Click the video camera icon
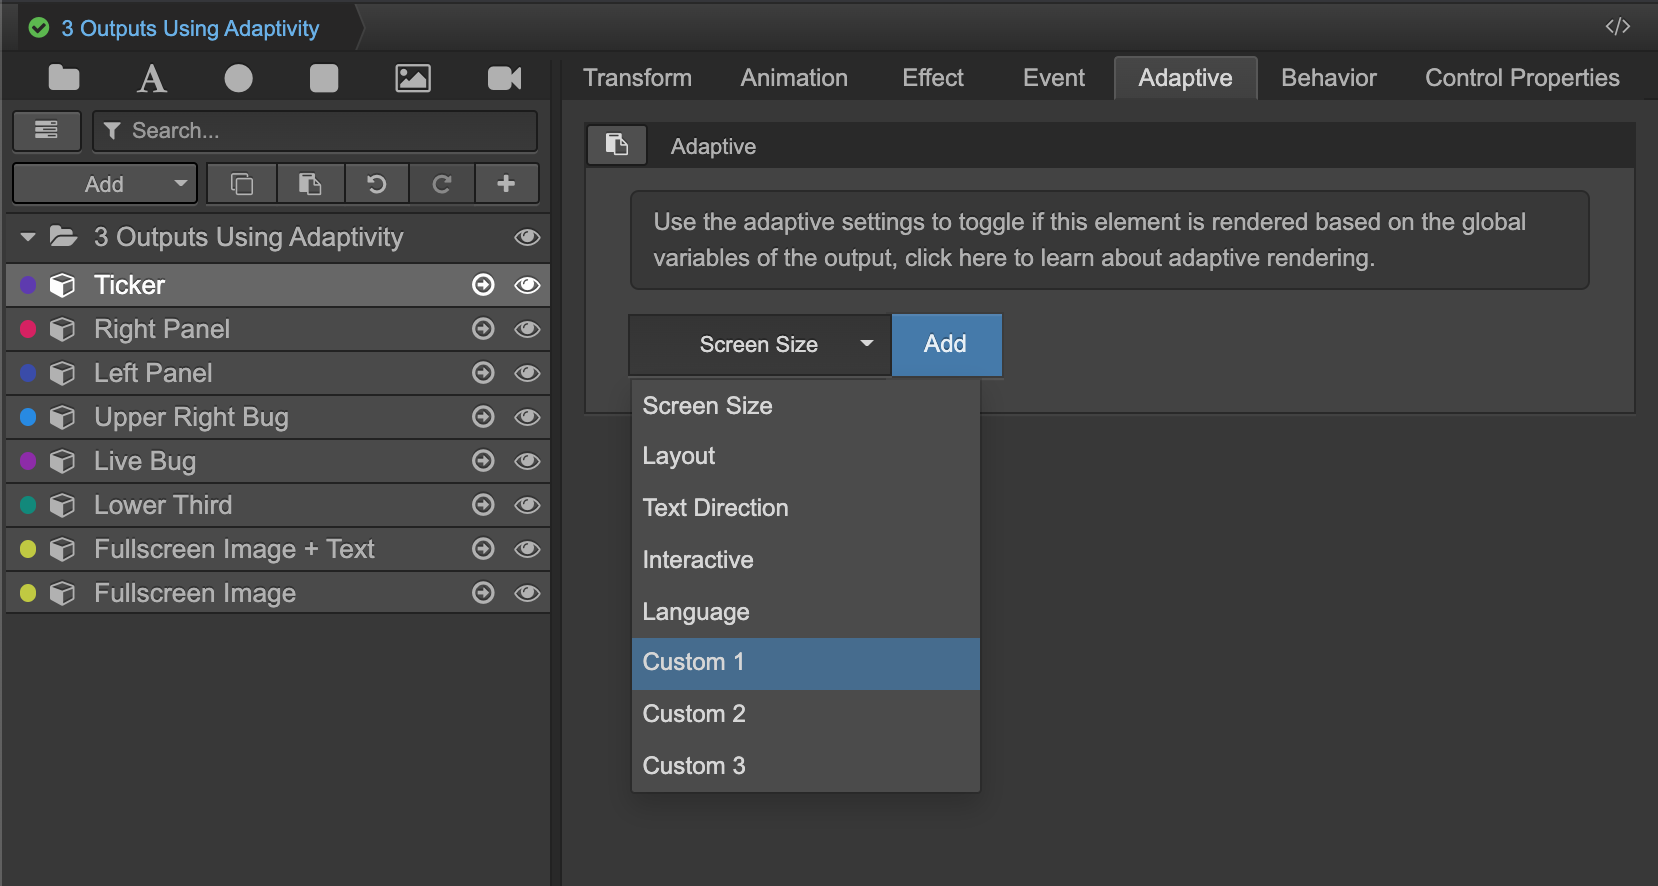1658x886 pixels. click(x=504, y=78)
